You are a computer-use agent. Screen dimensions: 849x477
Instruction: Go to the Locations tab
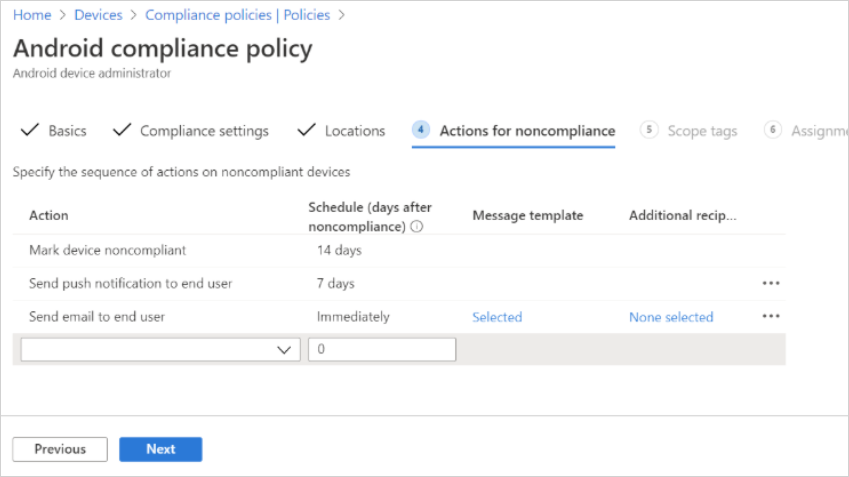point(354,131)
